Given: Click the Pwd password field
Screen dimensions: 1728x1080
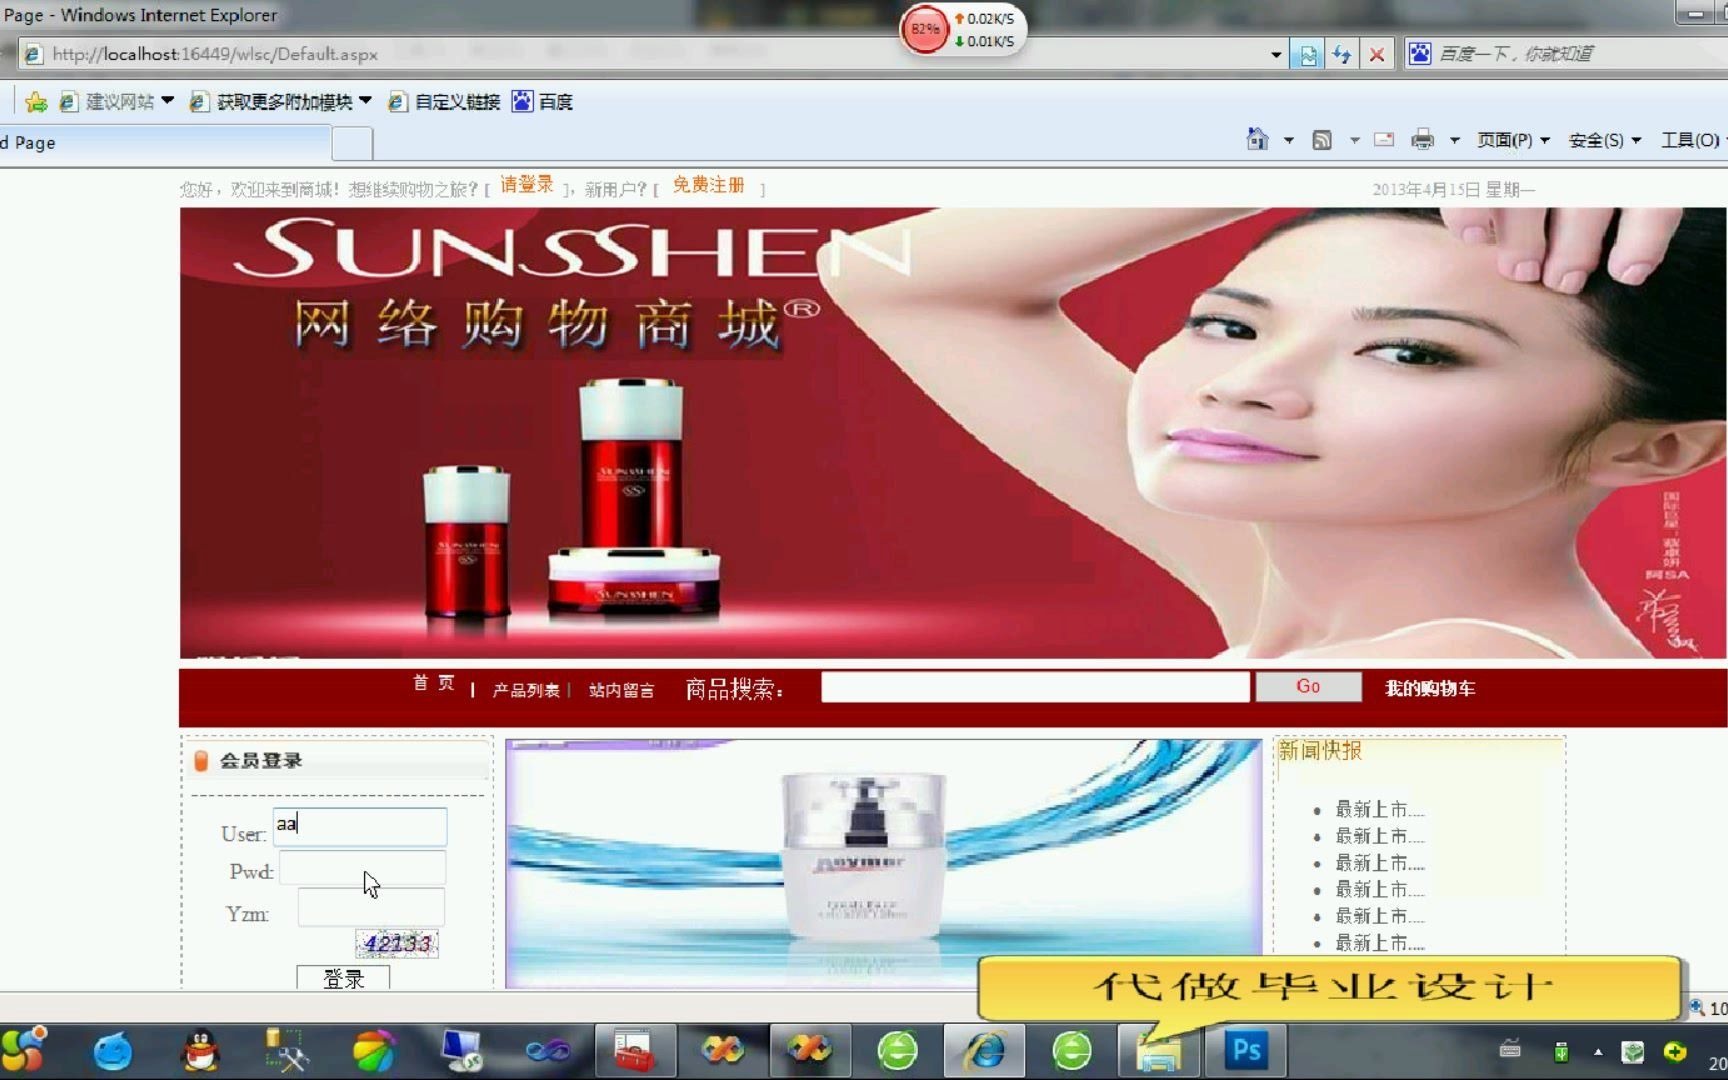Looking at the screenshot, I should (362, 868).
